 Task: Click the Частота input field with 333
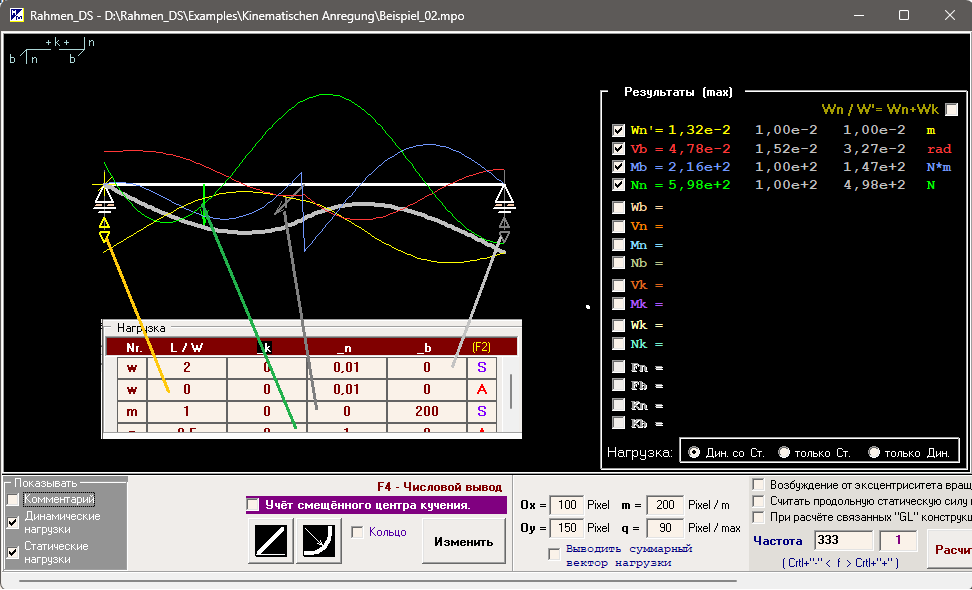(842, 540)
